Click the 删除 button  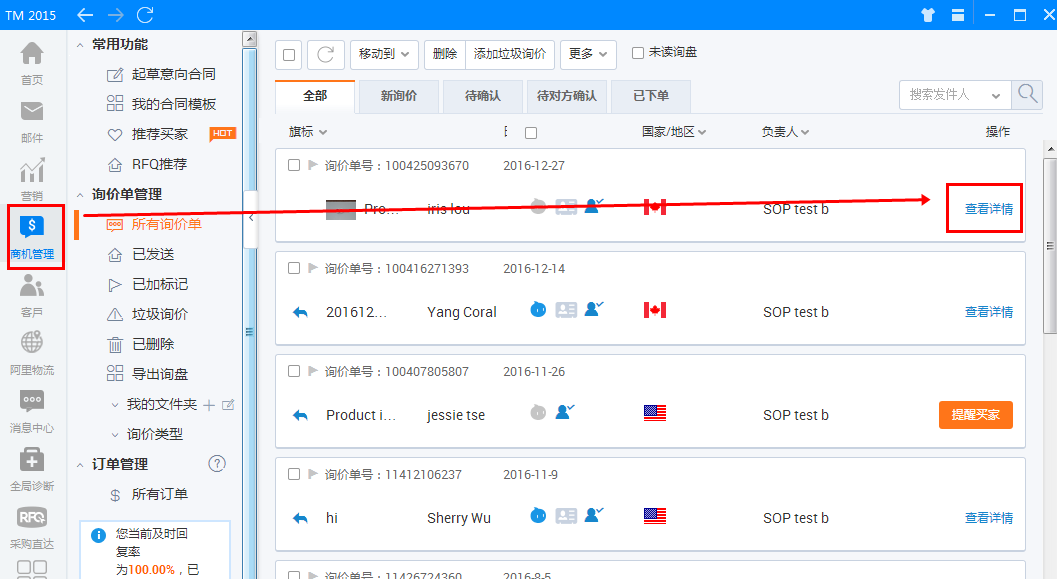pos(445,55)
